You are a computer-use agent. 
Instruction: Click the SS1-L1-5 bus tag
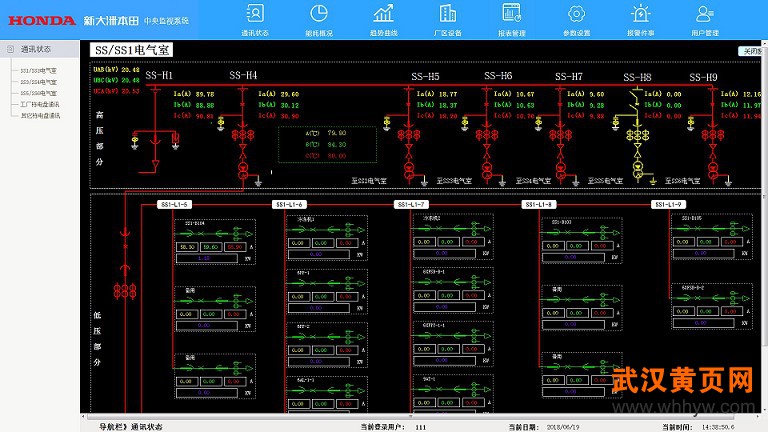174,204
